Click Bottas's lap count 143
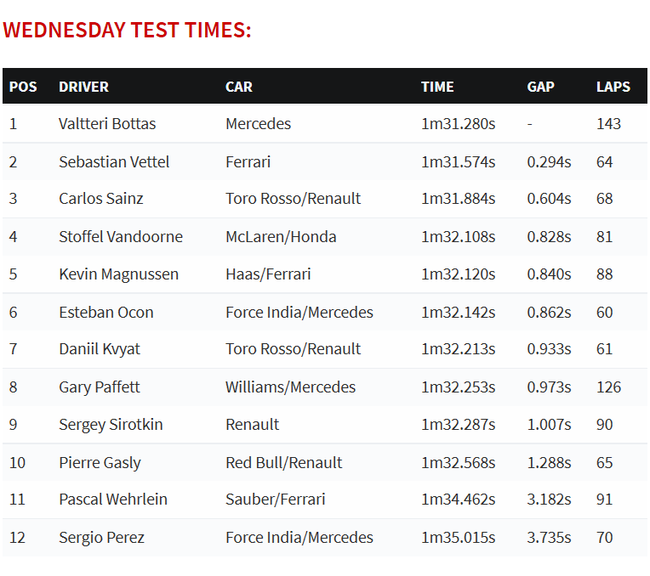The width and height of the screenshot is (650, 576). (609, 124)
